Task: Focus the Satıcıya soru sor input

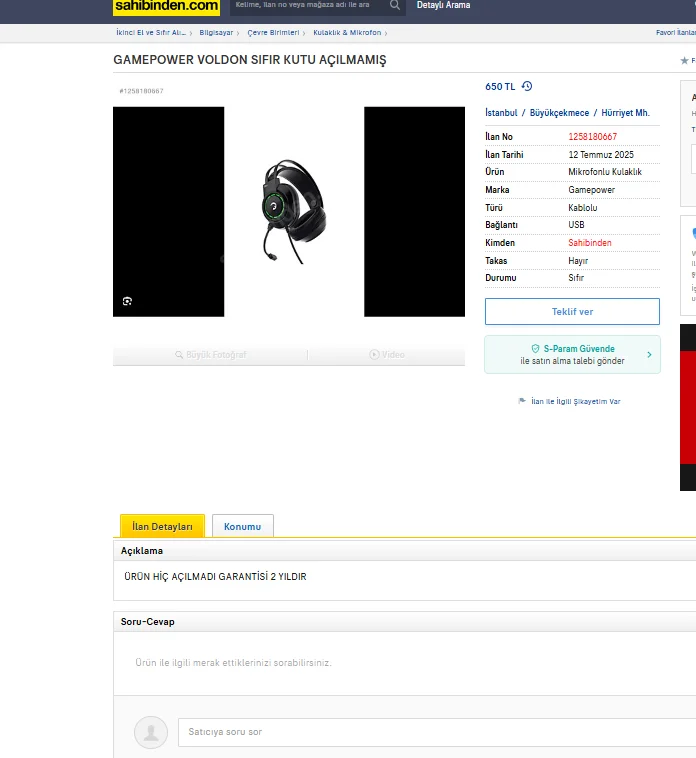Action: click(x=437, y=732)
